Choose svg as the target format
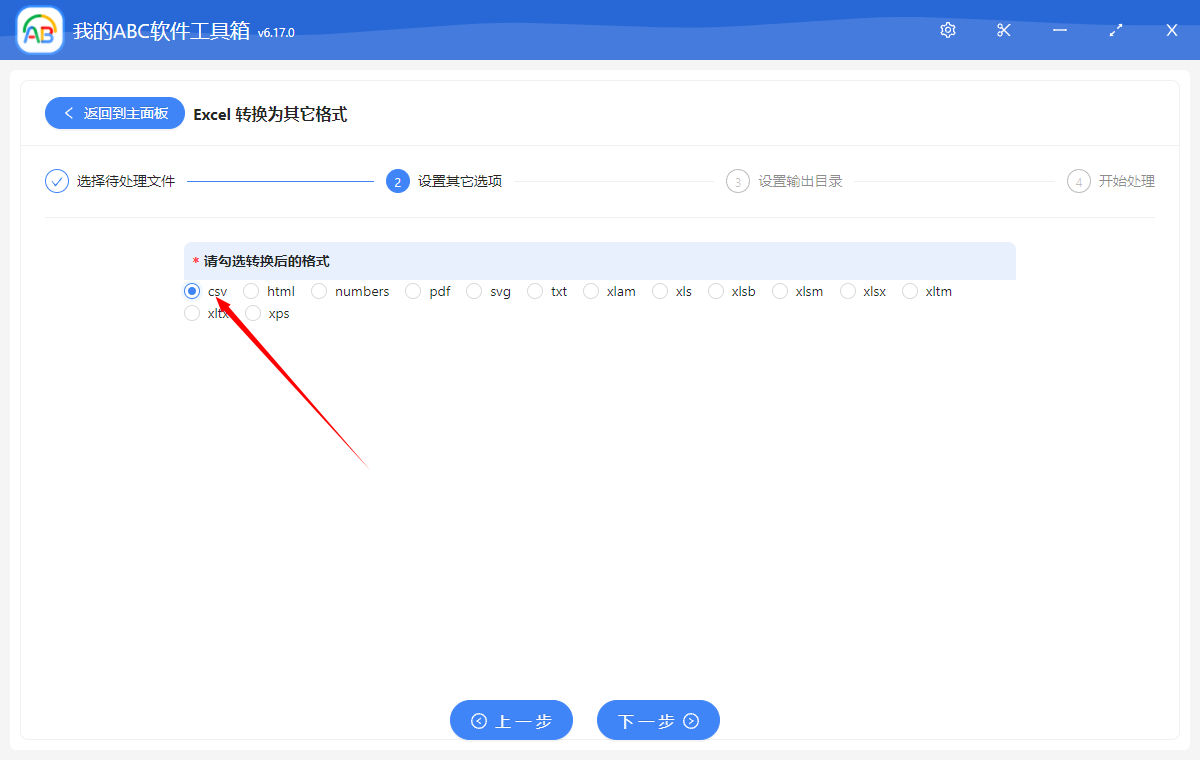1200x760 pixels. click(474, 291)
